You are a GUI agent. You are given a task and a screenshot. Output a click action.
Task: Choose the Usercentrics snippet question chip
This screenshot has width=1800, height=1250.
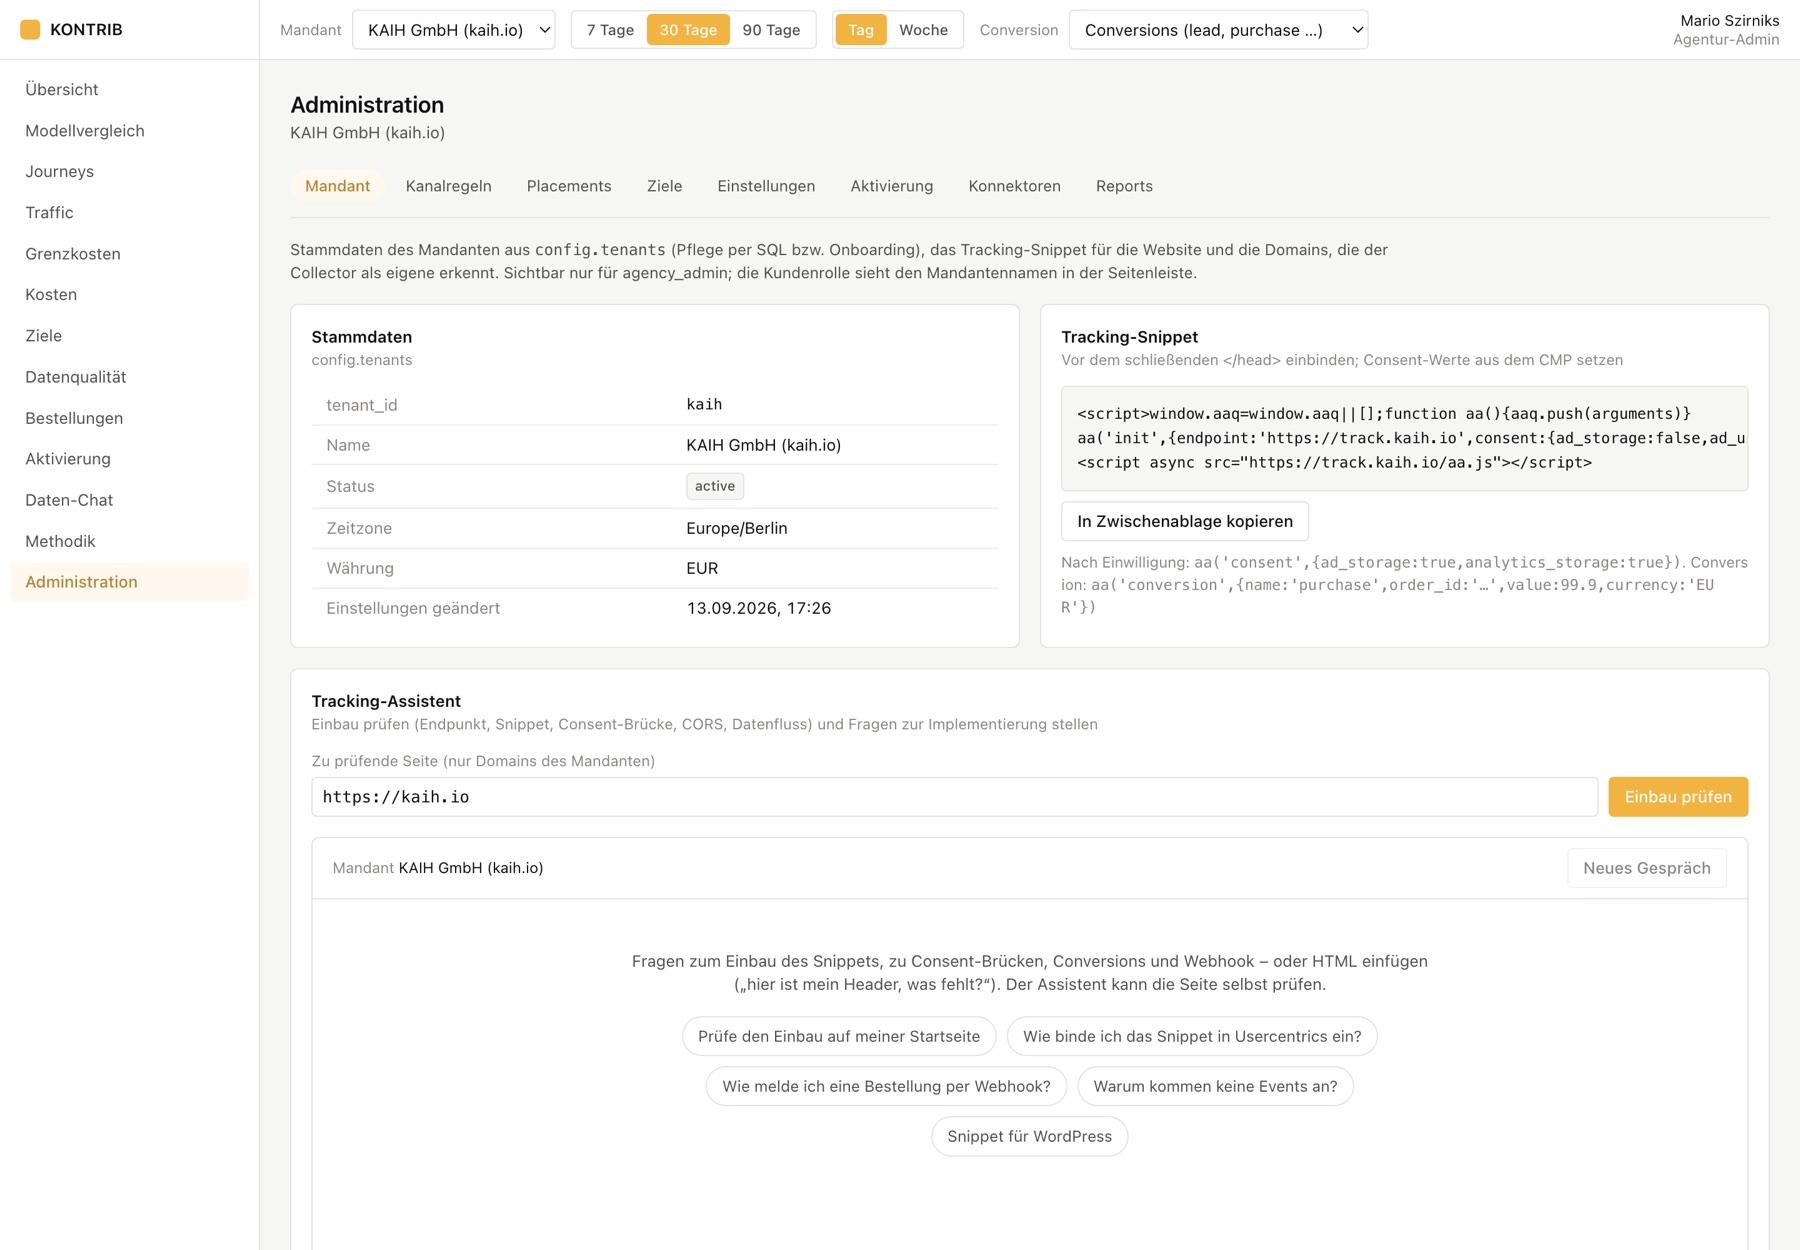[1192, 1036]
